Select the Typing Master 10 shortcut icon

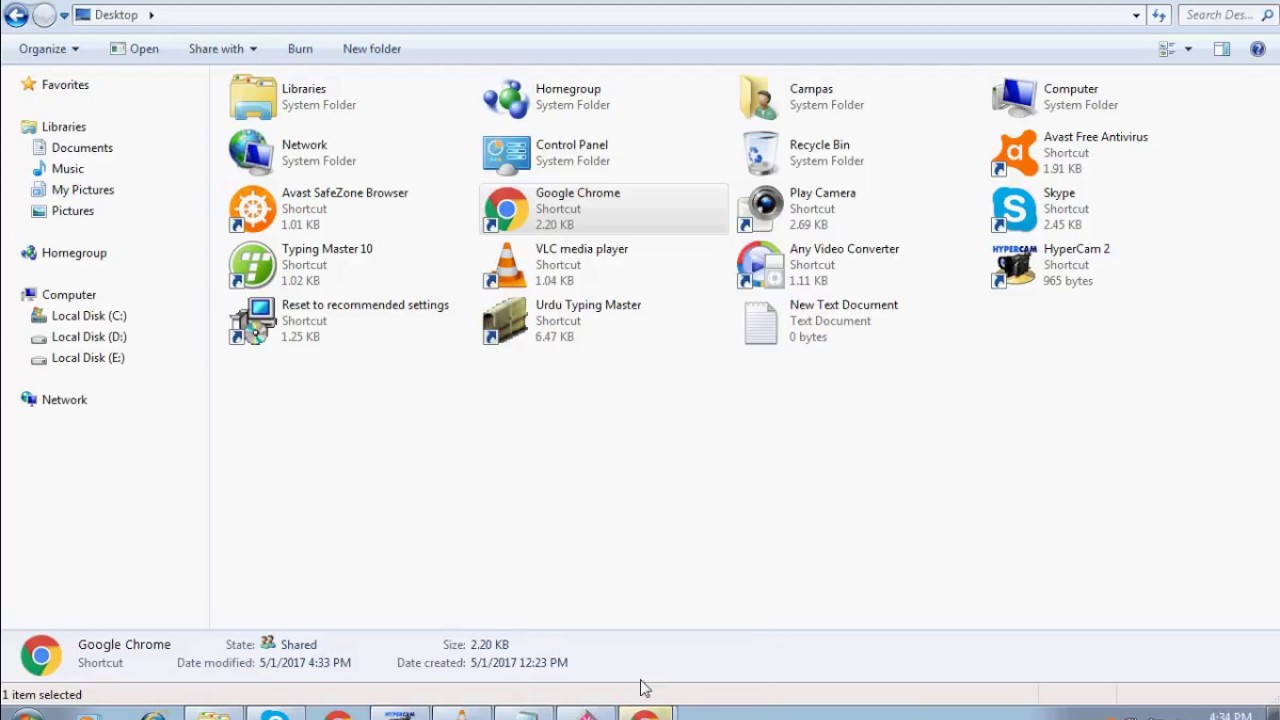point(253,265)
